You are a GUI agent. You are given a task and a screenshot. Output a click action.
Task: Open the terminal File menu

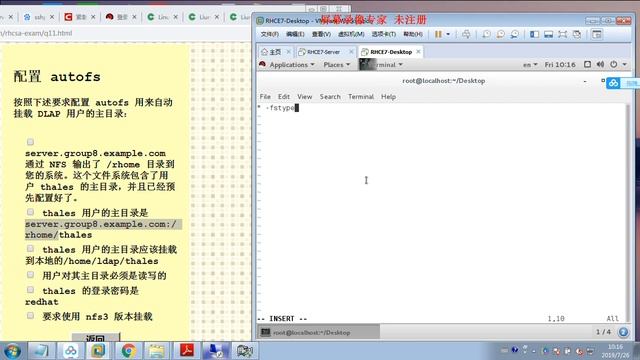[x=265, y=97]
